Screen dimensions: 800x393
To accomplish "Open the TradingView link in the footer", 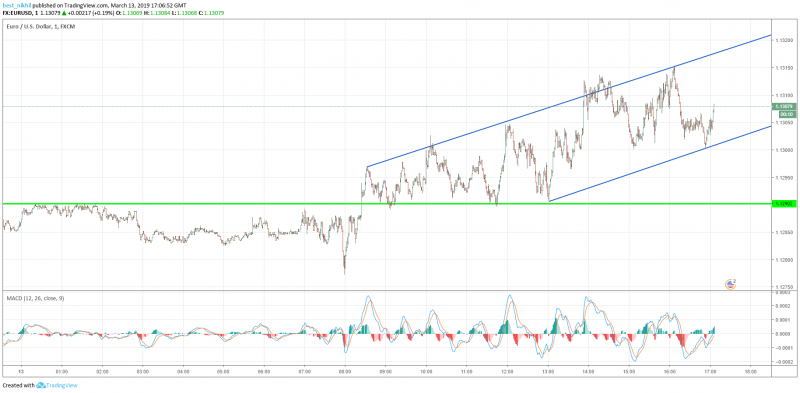I will click(58, 385).
